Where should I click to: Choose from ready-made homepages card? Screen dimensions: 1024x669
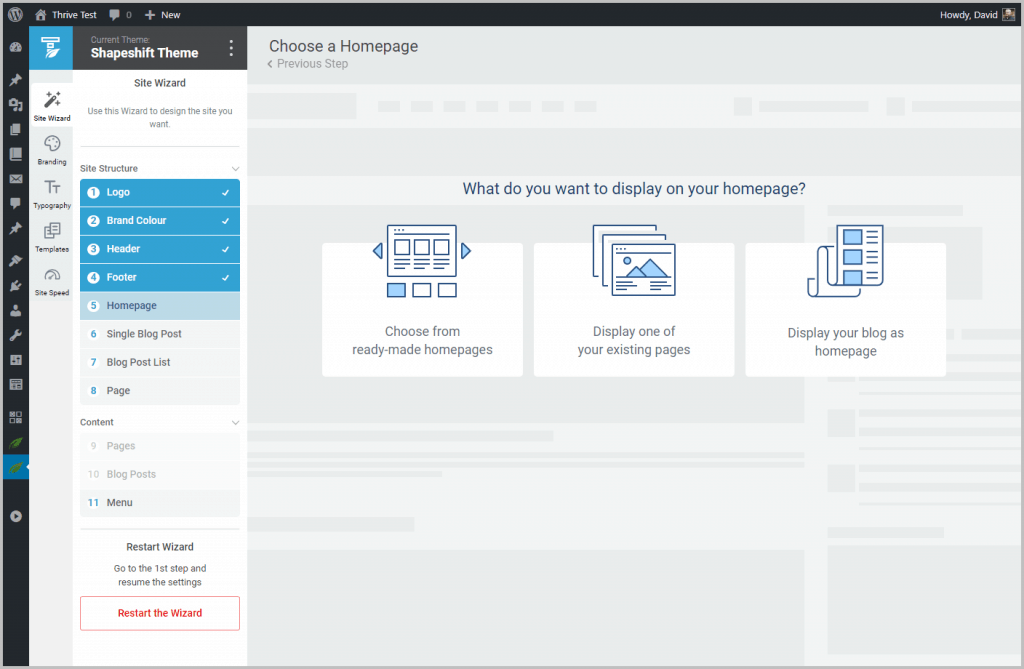tap(422, 309)
